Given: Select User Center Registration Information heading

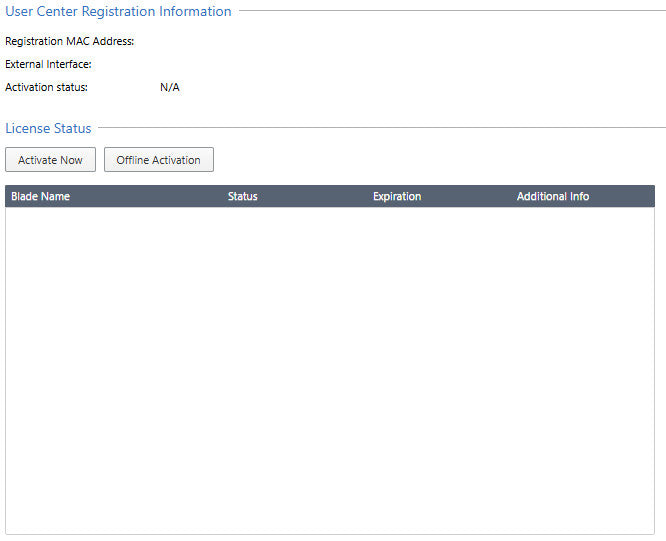Looking at the screenshot, I should pyautogui.click(x=118, y=11).
